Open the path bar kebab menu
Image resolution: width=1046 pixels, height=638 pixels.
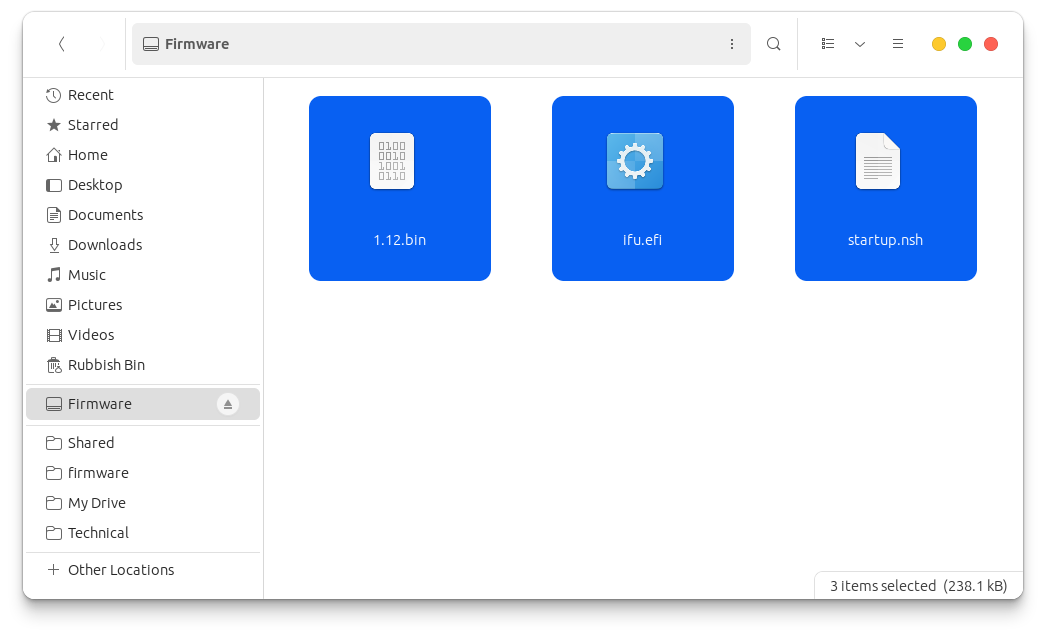pyautogui.click(x=732, y=44)
